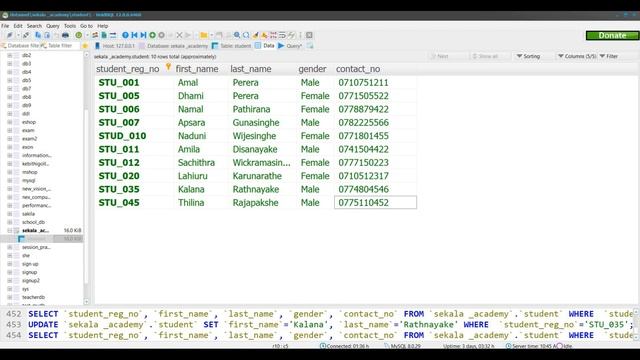Select contact number cell 0775110452

[375, 202]
